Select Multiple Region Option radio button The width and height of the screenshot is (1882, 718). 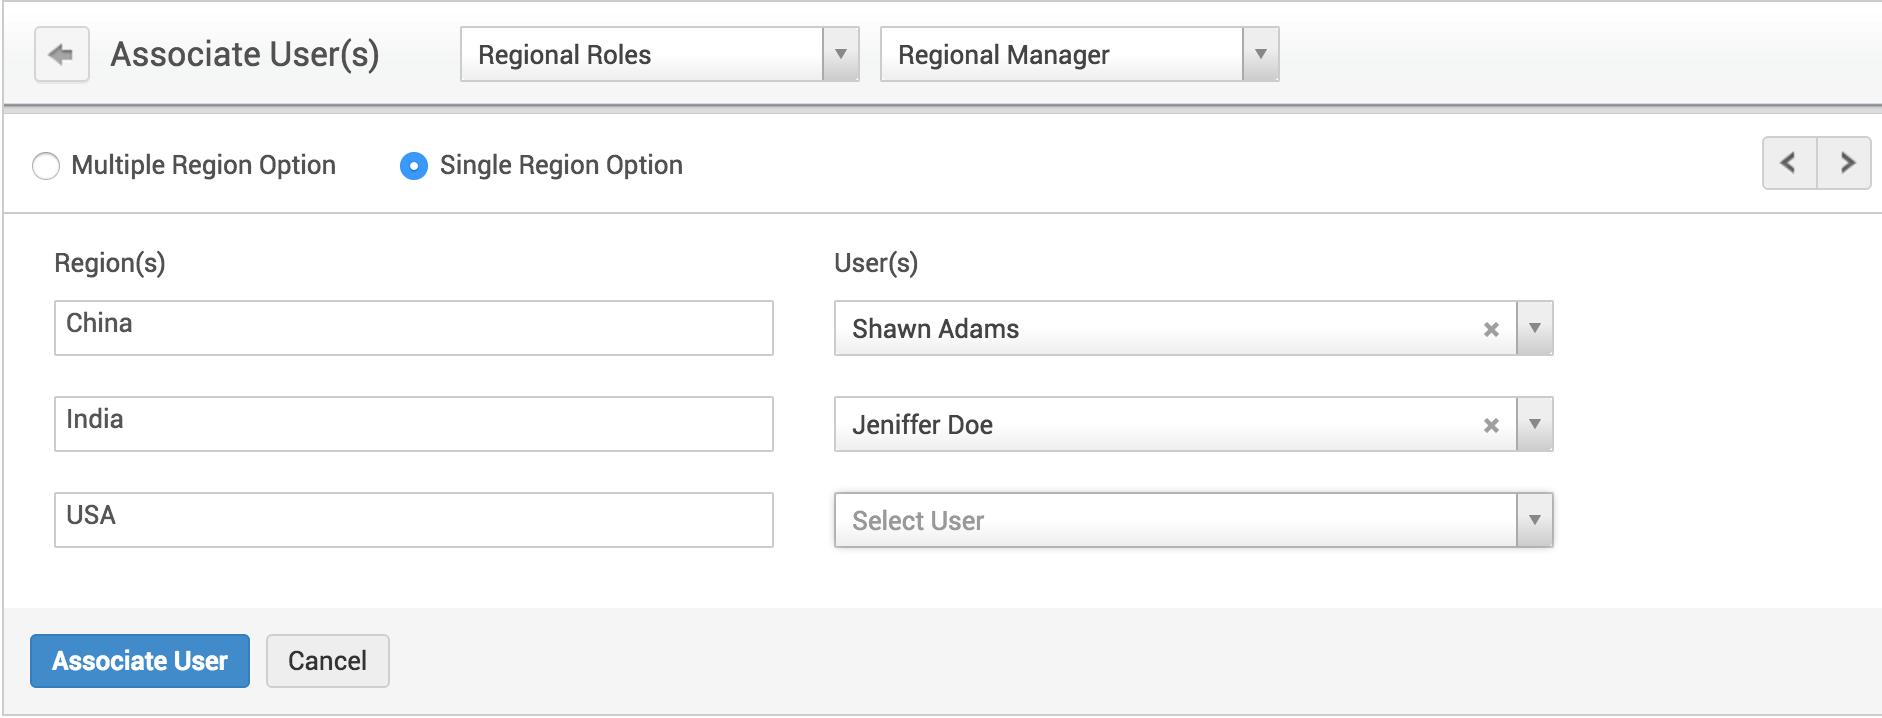point(46,165)
